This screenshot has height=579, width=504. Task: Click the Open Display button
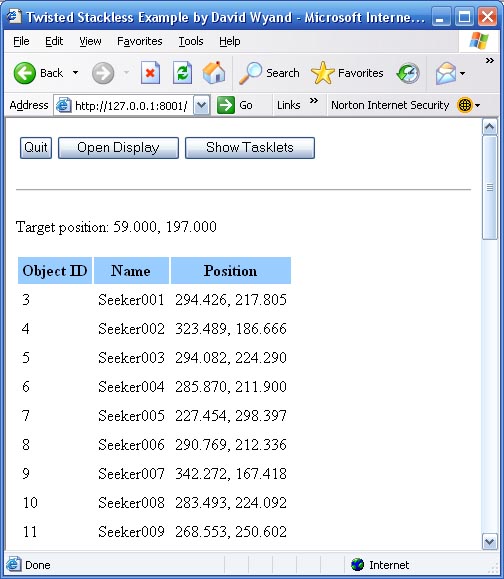point(118,148)
